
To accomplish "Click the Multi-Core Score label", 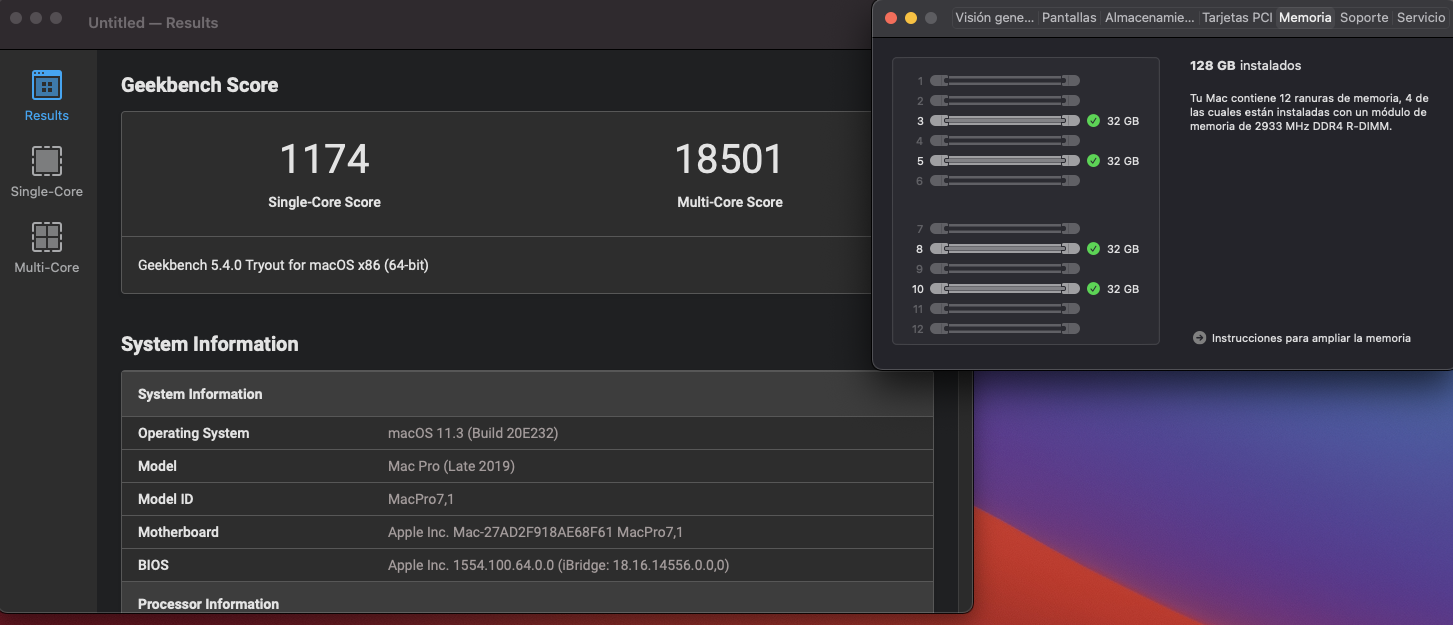I will coord(730,202).
